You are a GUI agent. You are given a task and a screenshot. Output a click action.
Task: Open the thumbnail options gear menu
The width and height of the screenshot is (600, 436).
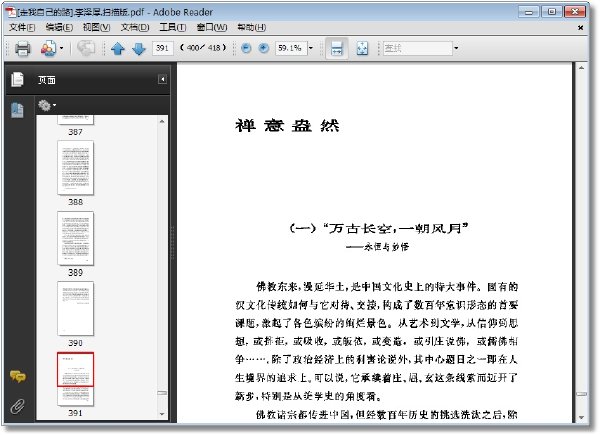[47, 105]
